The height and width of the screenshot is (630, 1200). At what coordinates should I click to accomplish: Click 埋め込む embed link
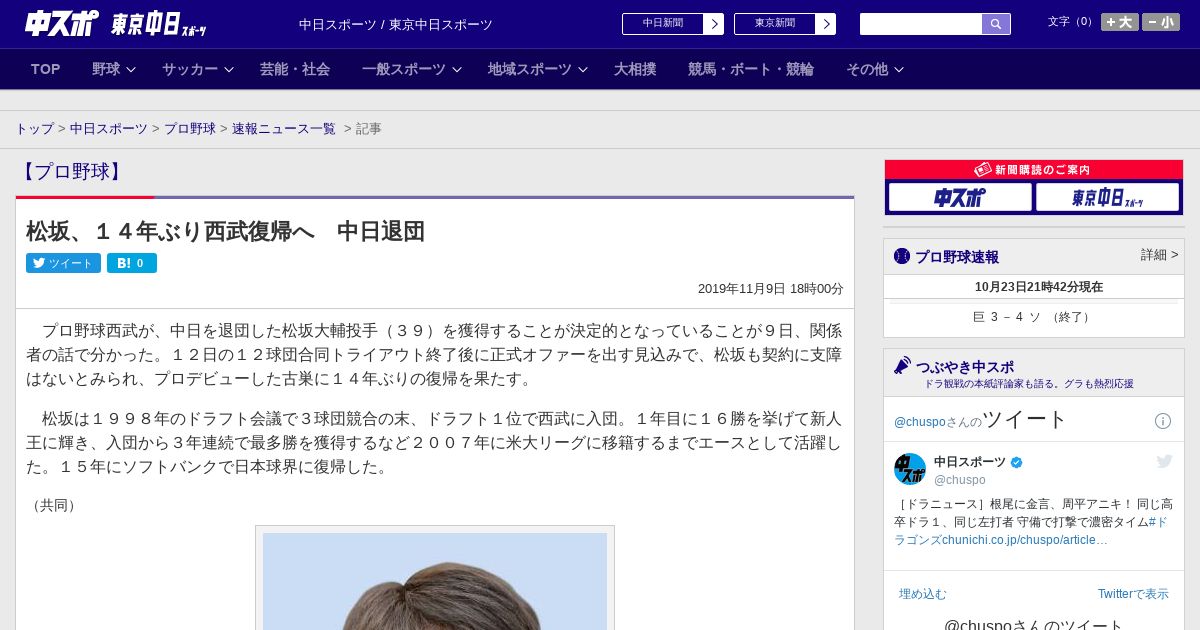click(923, 594)
